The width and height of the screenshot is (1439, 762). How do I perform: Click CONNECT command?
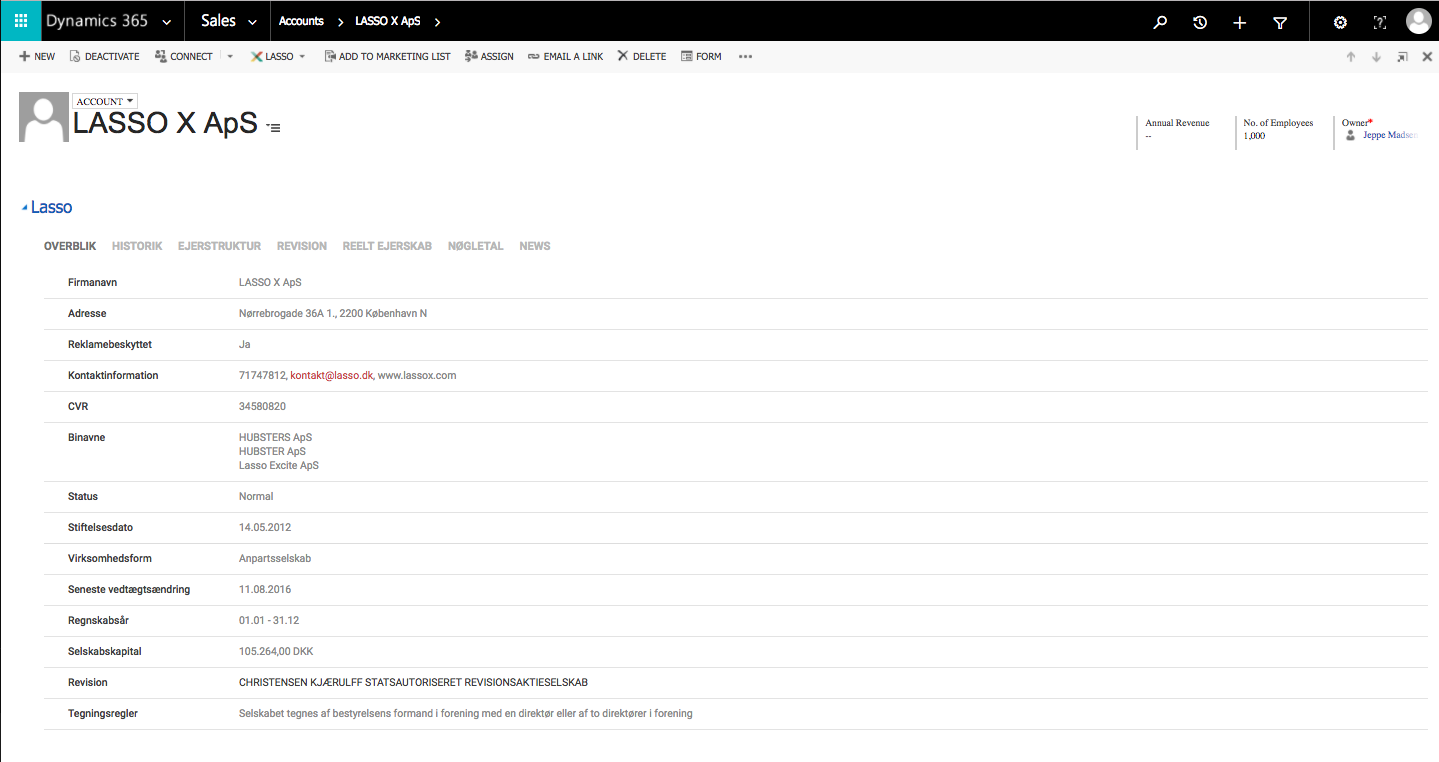point(184,57)
